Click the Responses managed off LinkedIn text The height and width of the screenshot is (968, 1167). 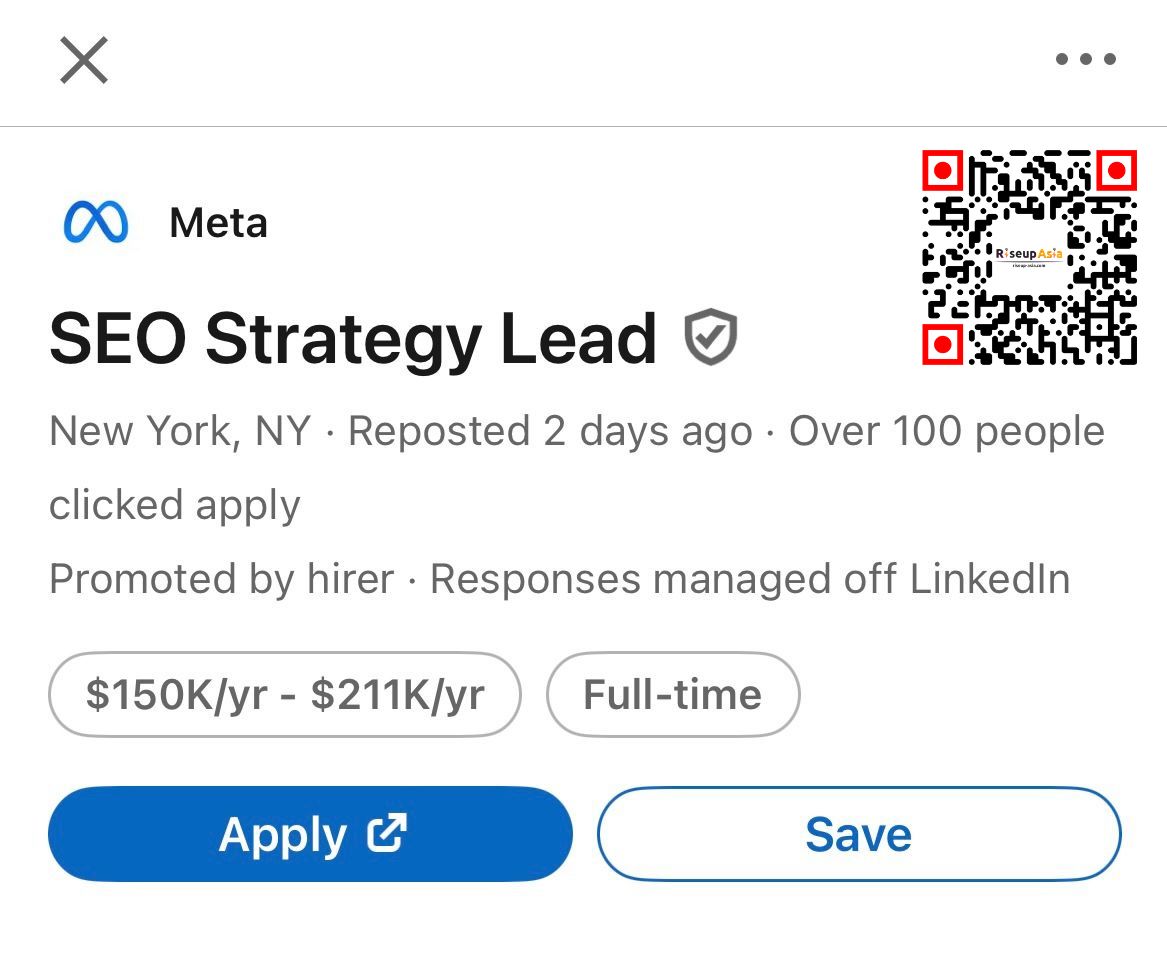point(750,579)
